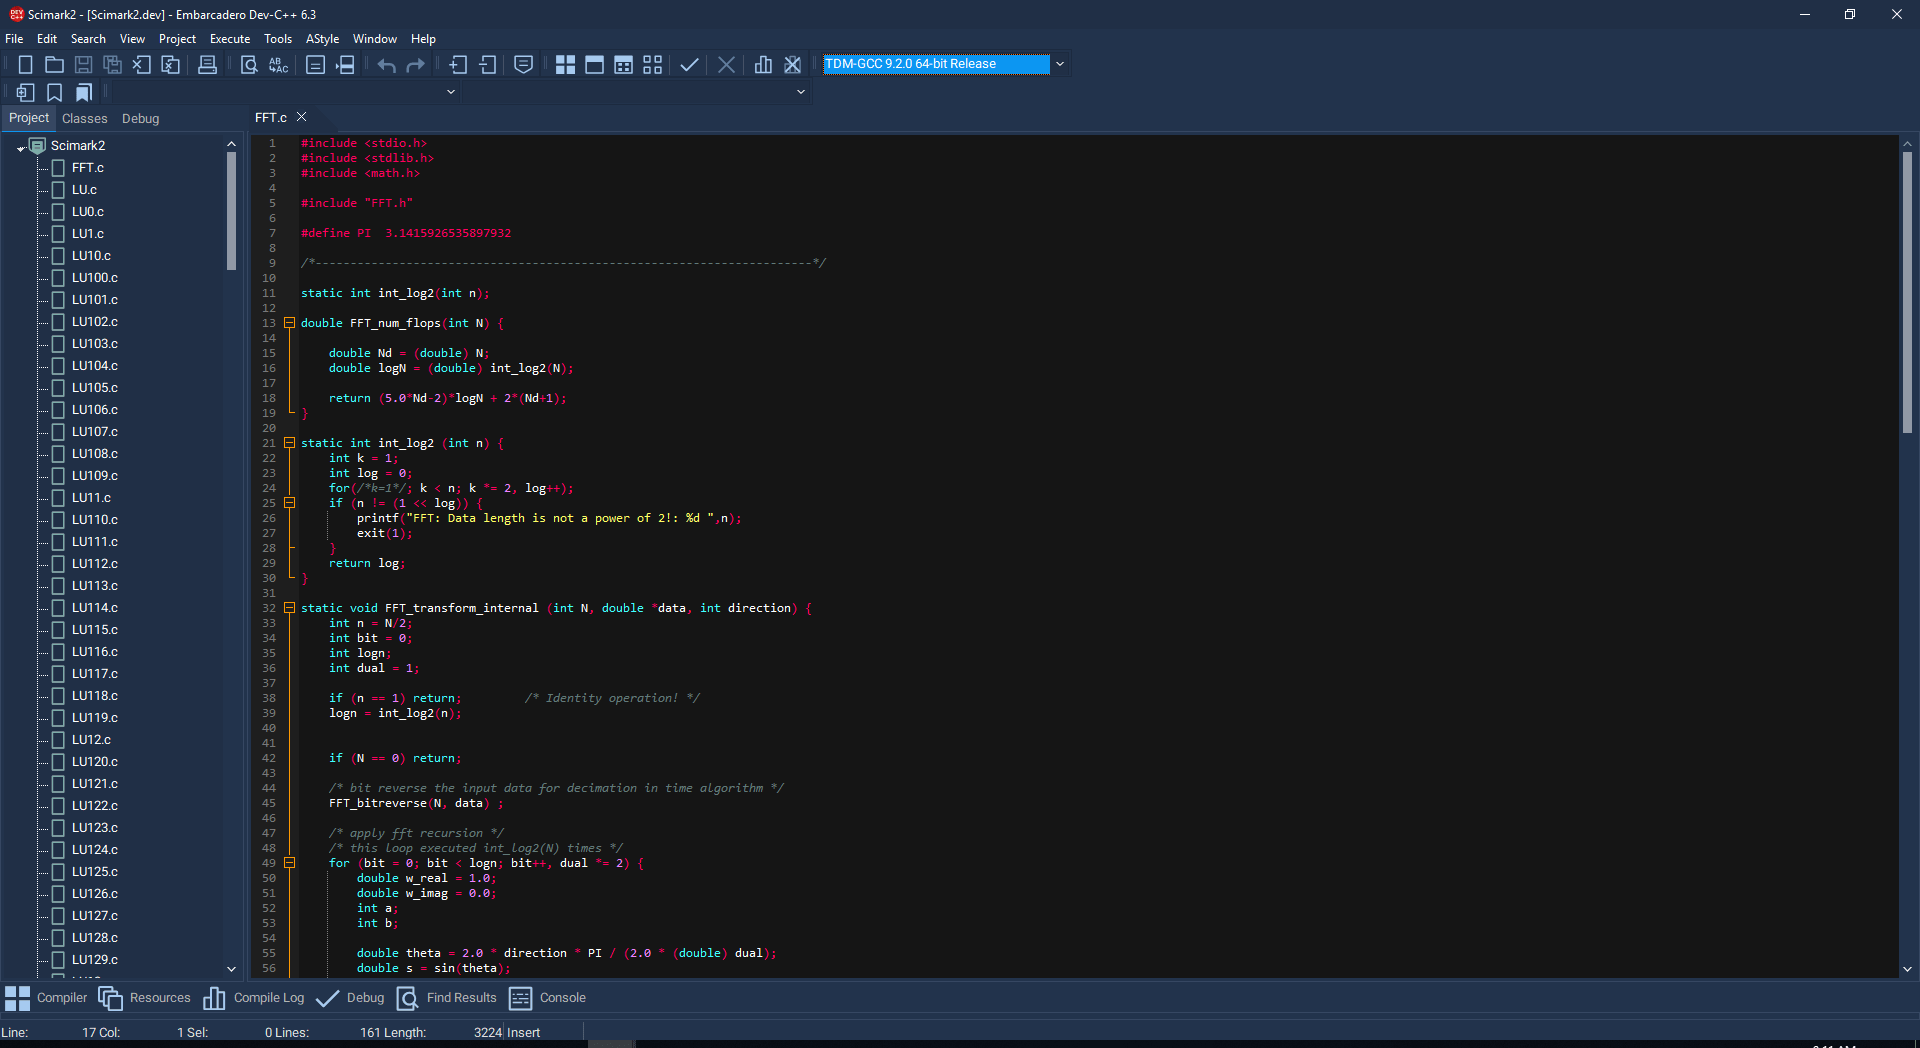
Task: Click the Stop Execution X icon
Action: coord(727,64)
